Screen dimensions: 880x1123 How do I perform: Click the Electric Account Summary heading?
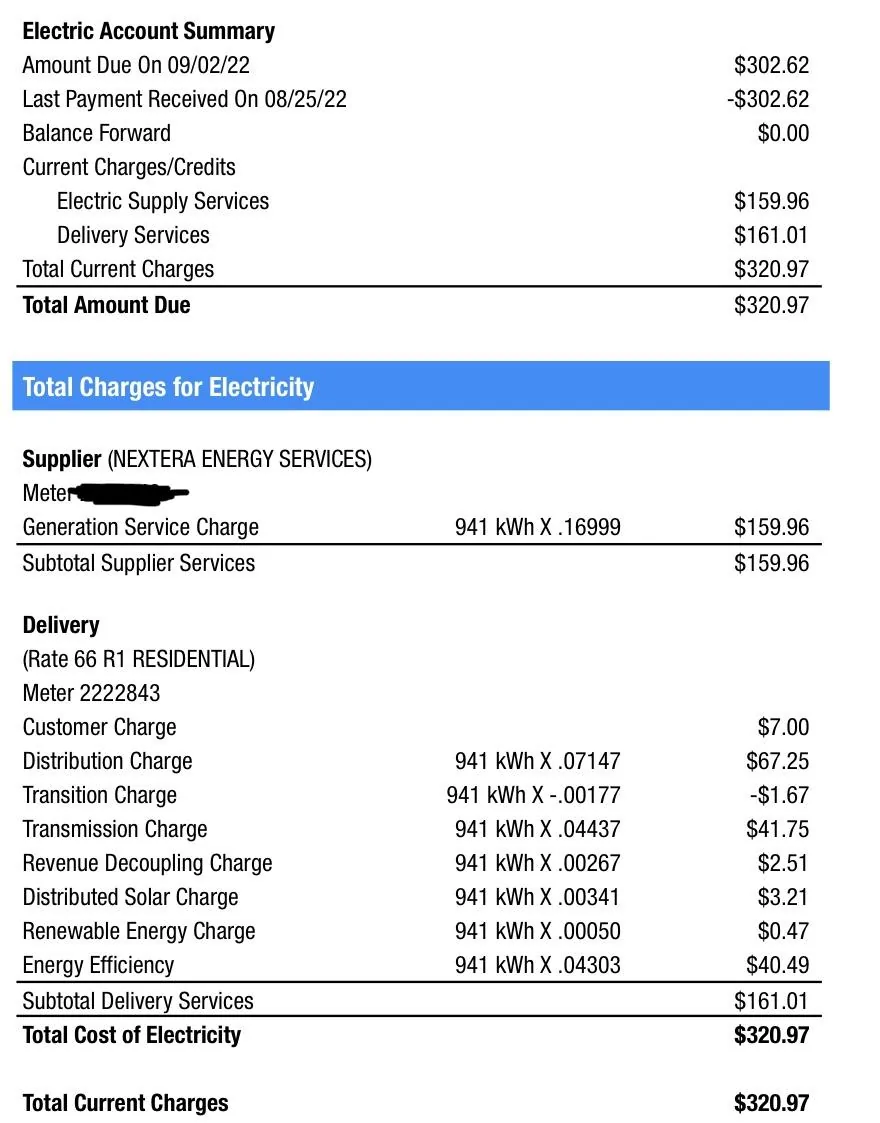148,31
